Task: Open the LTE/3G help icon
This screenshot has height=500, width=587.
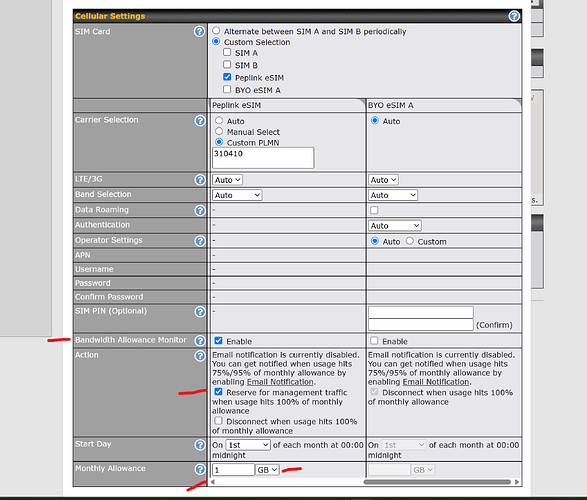Action: (200, 180)
